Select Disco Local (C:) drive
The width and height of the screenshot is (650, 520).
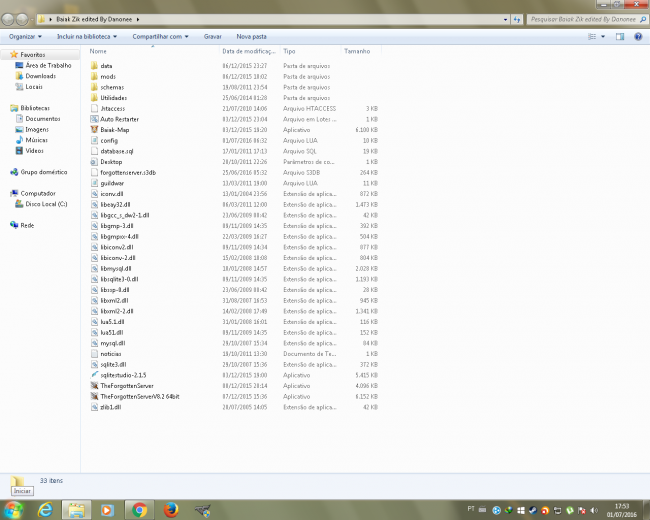tap(46, 204)
